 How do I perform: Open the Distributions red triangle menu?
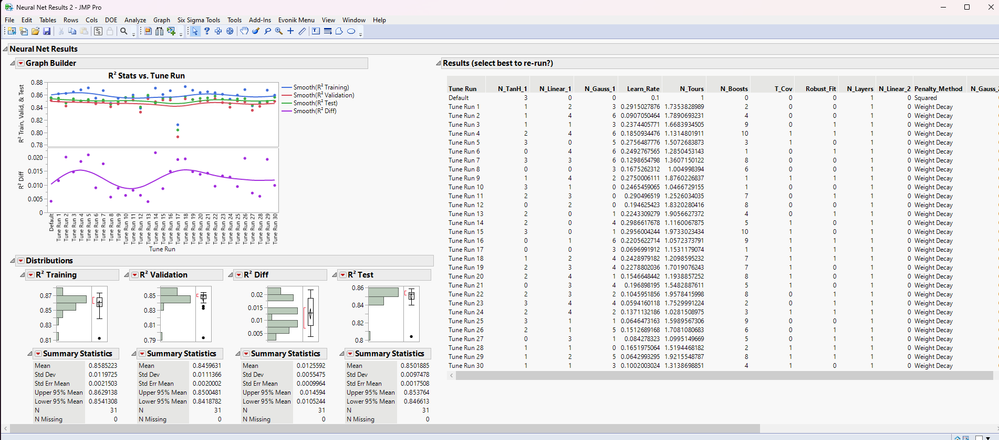pos(20,260)
